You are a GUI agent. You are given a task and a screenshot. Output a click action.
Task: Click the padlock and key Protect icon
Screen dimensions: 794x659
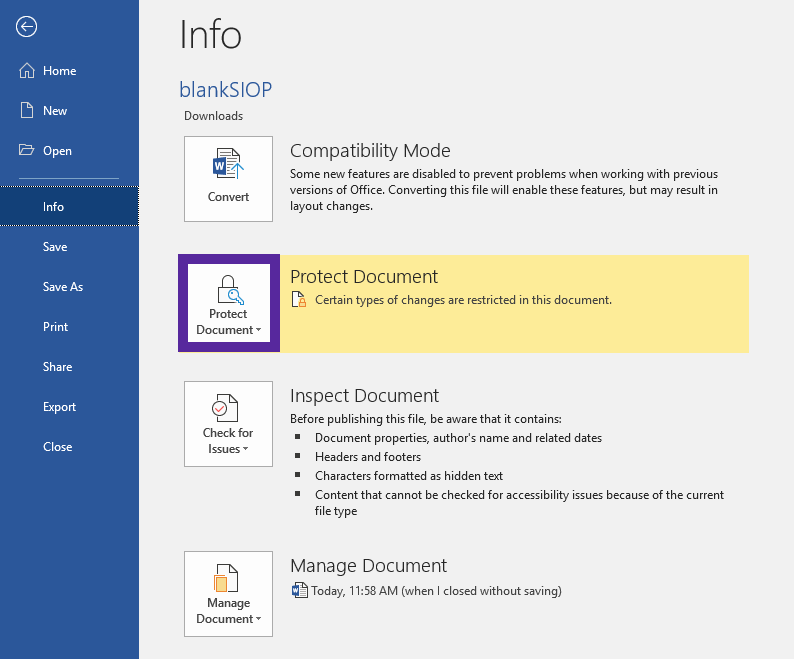229,289
